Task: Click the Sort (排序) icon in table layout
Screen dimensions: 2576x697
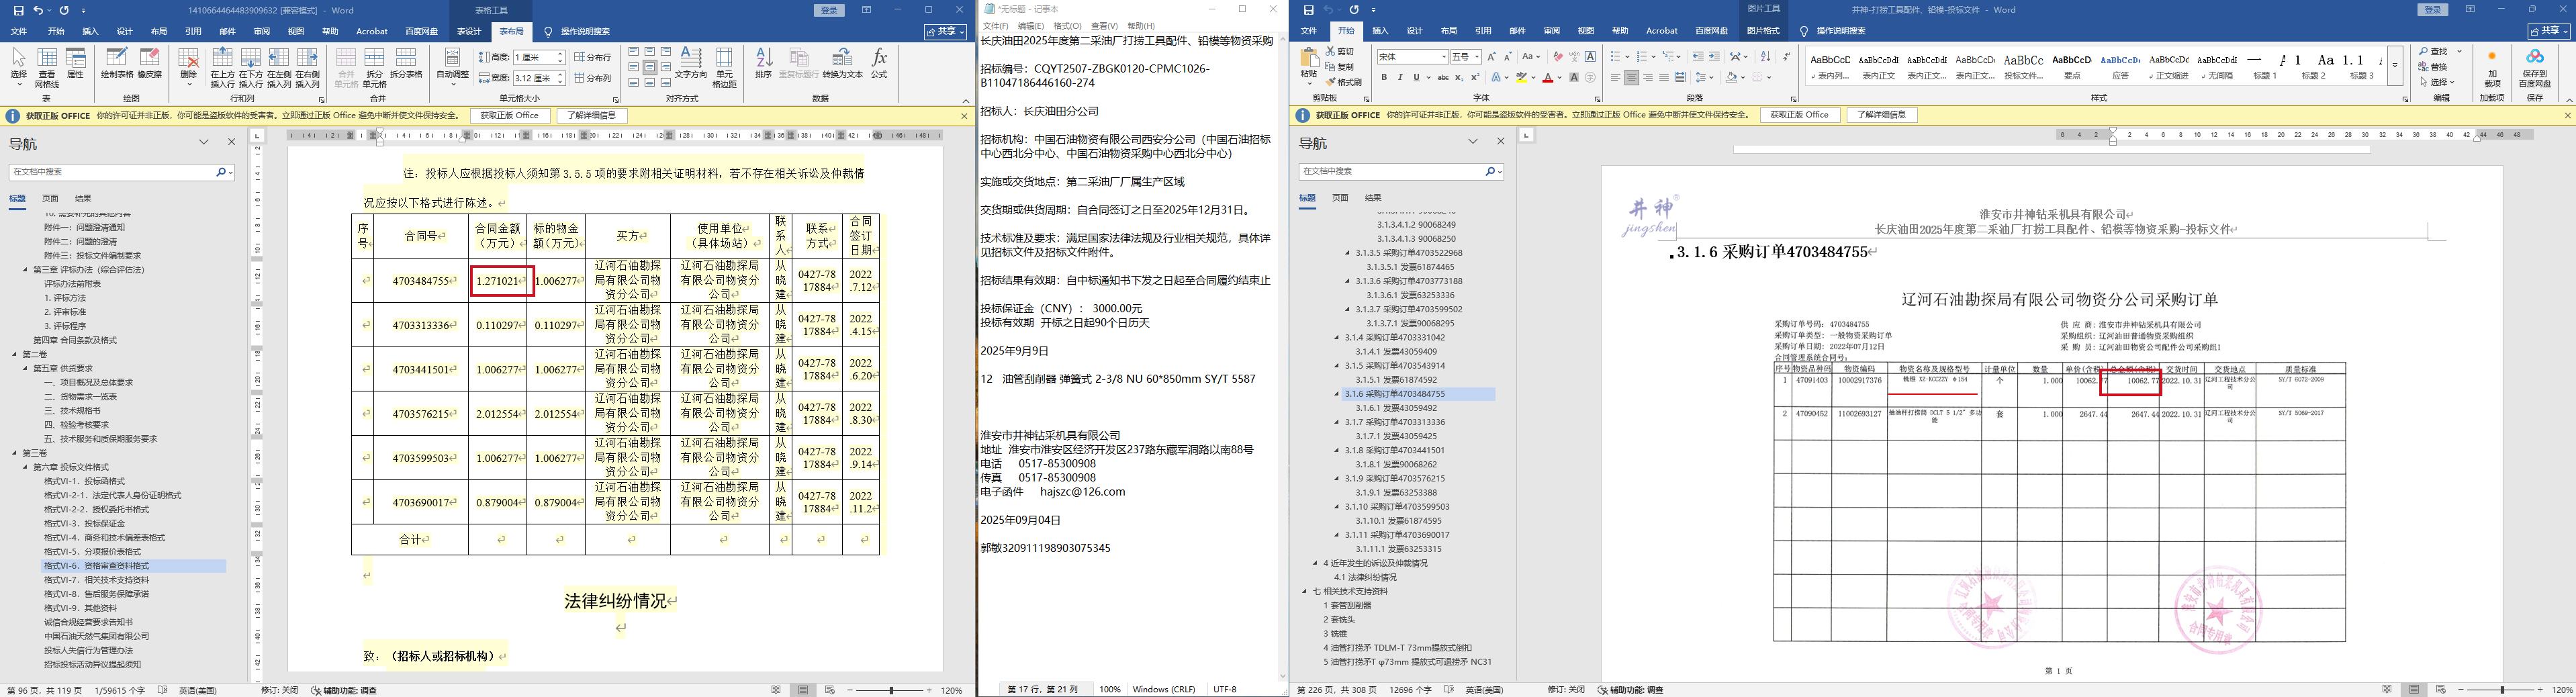Action: pos(763,63)
